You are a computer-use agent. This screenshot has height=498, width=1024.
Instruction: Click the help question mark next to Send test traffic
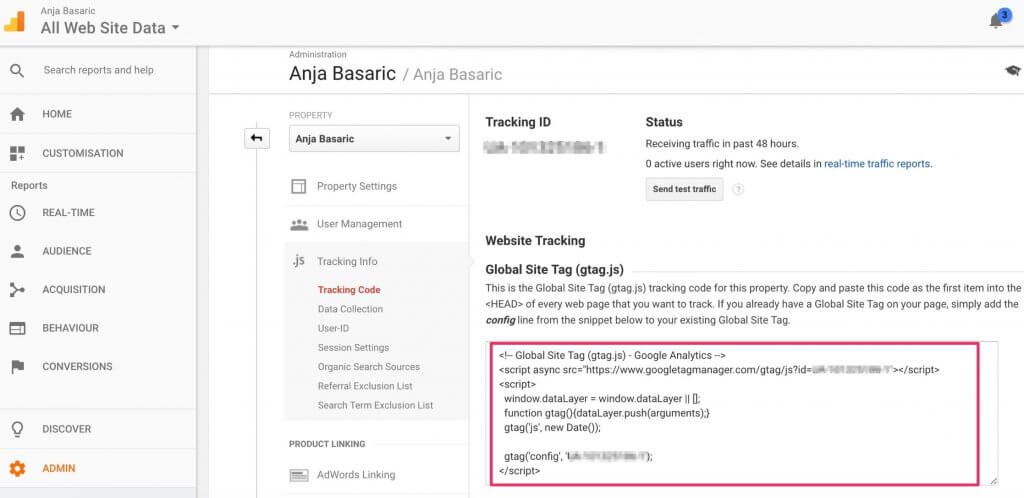coord(738,189)
